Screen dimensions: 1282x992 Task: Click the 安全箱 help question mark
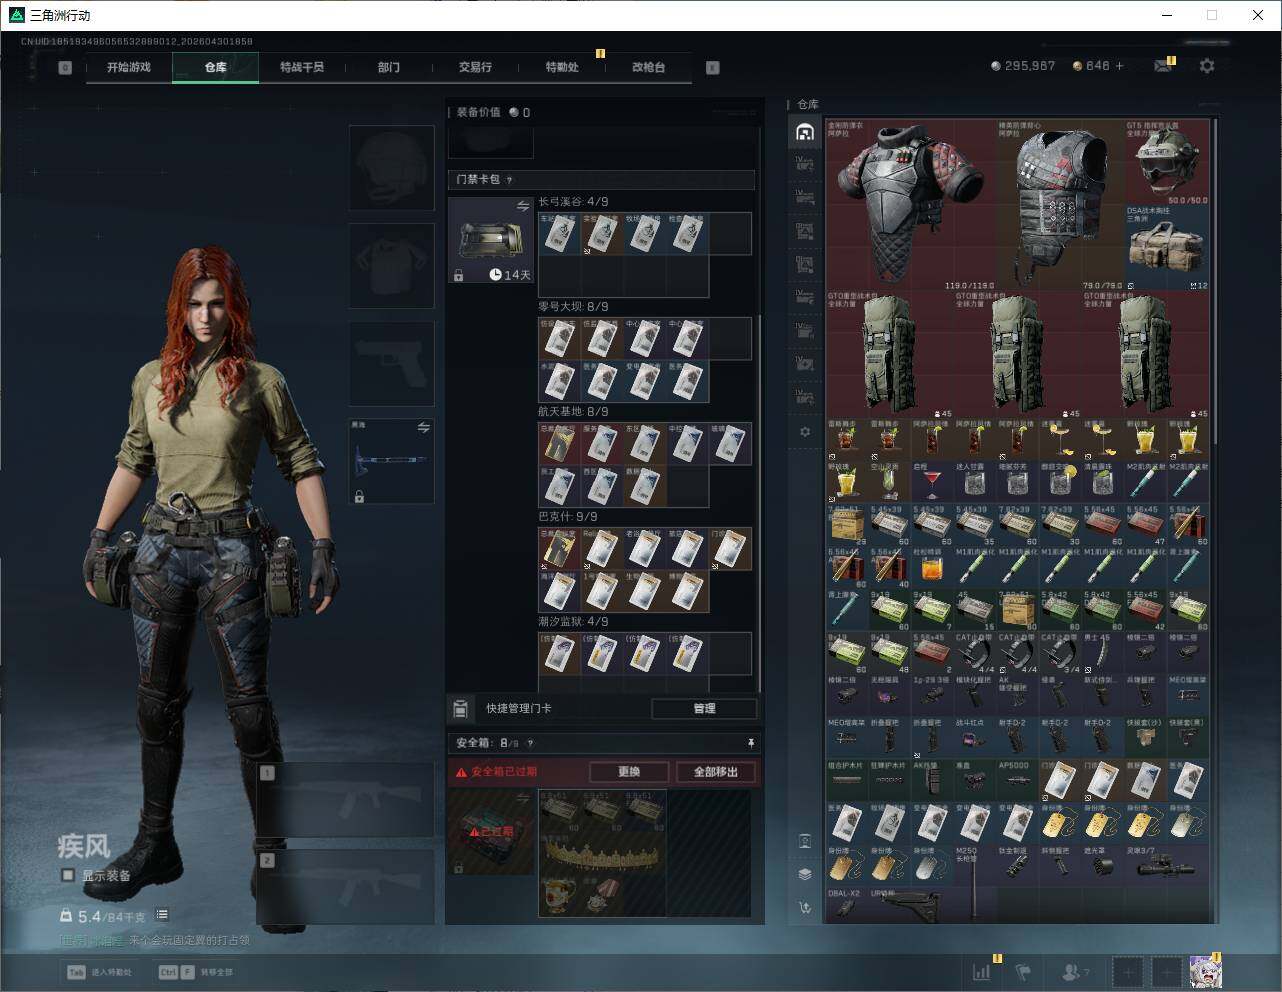point(530,743)
